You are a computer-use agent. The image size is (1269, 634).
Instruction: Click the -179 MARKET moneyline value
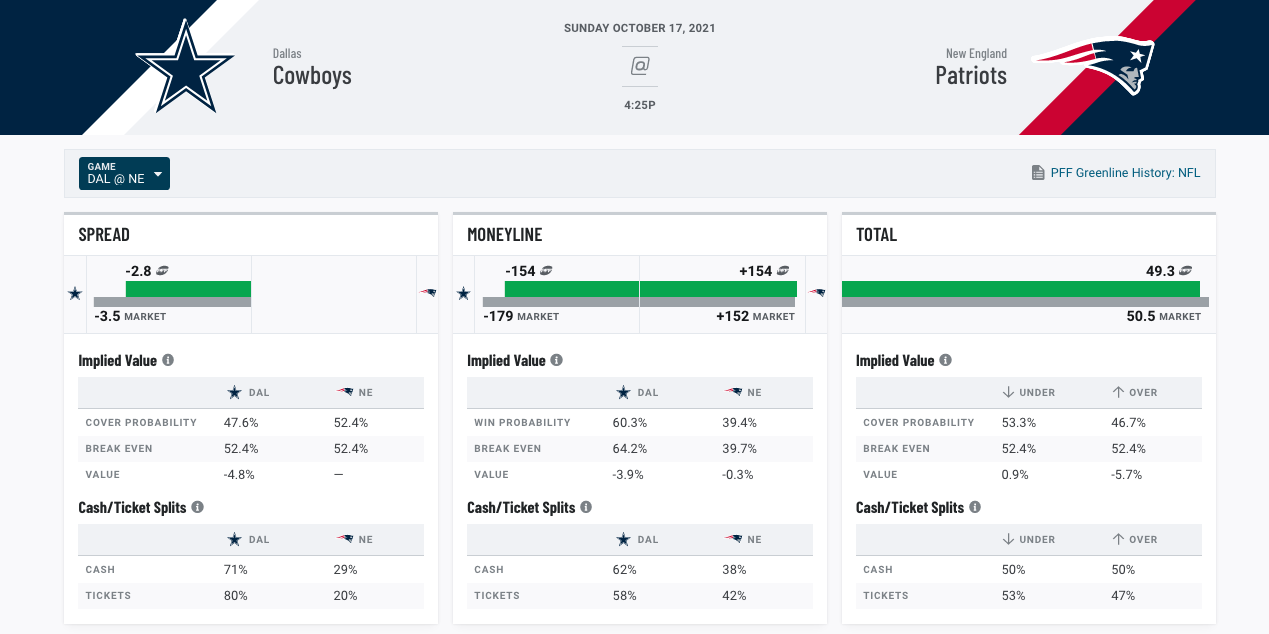coord(521,316)
